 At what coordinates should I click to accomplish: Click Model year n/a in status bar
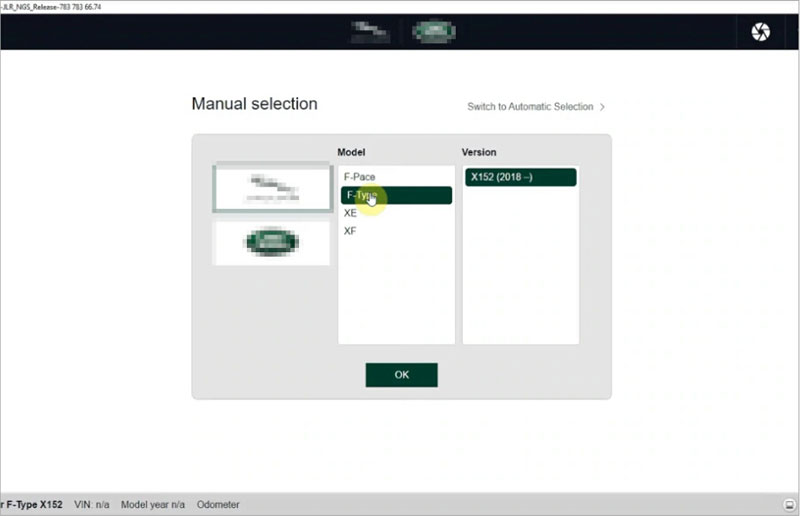(153, 505)
